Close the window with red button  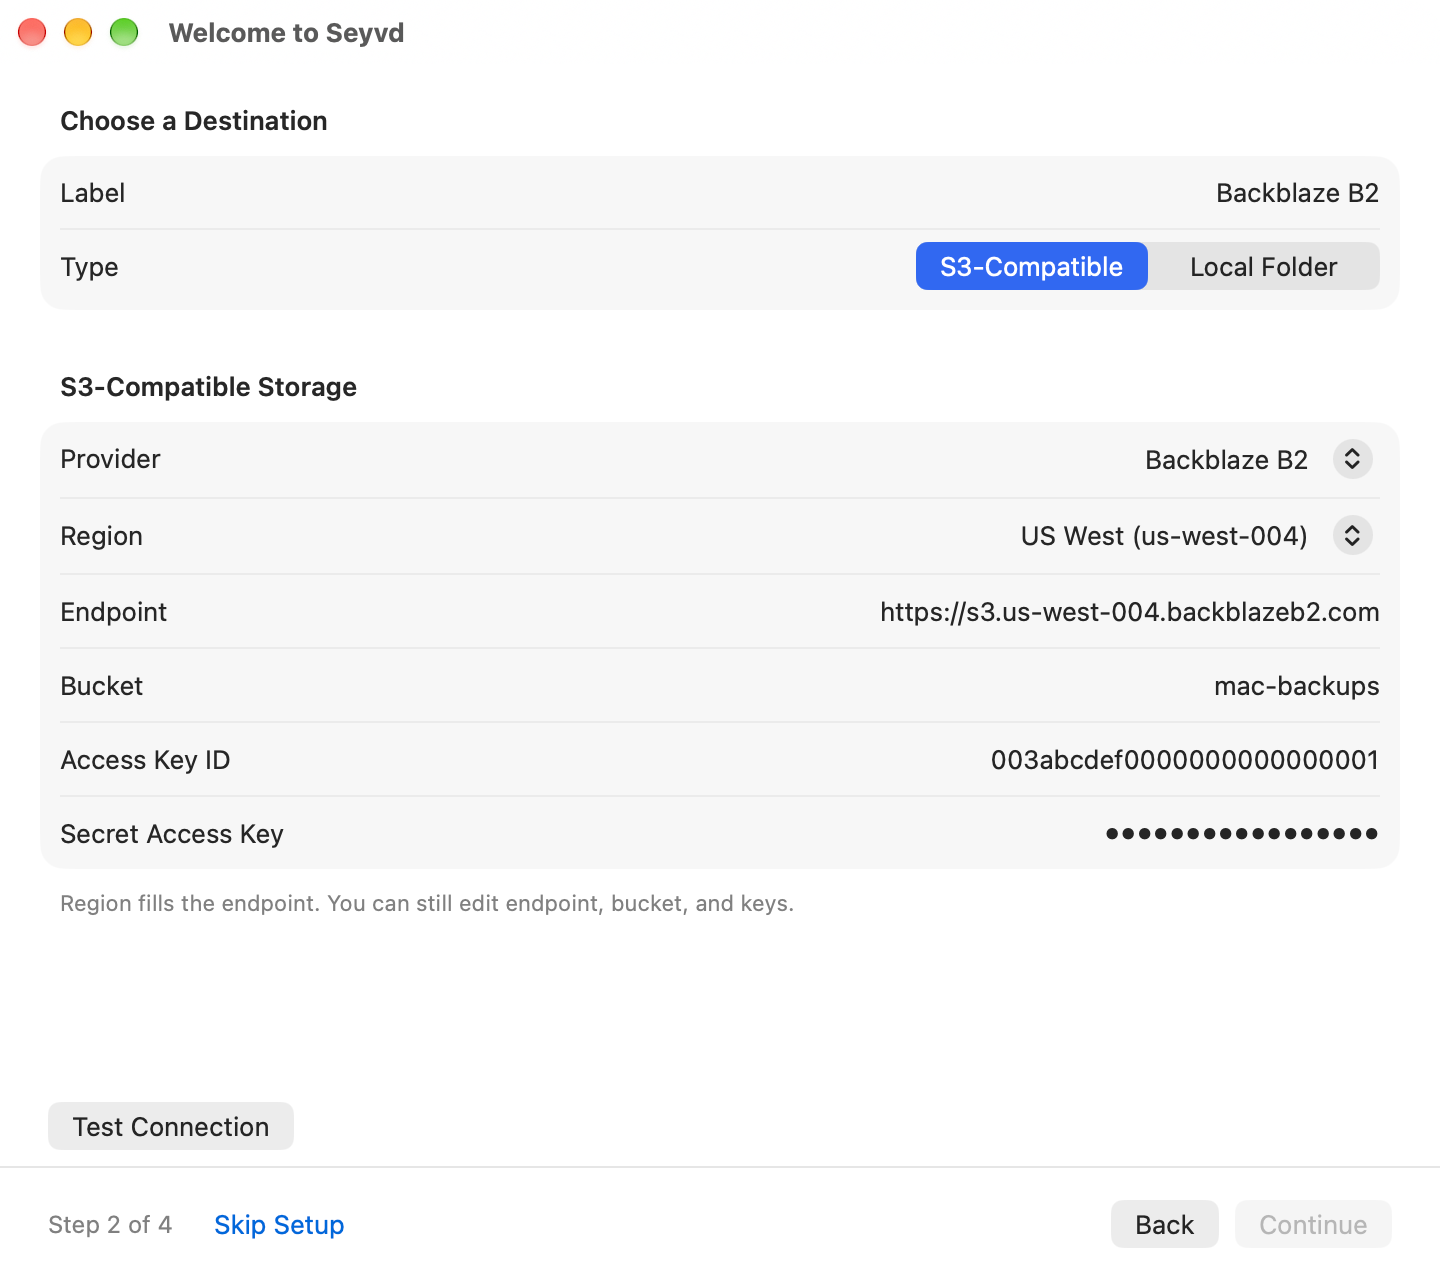[x=32, y=33]
